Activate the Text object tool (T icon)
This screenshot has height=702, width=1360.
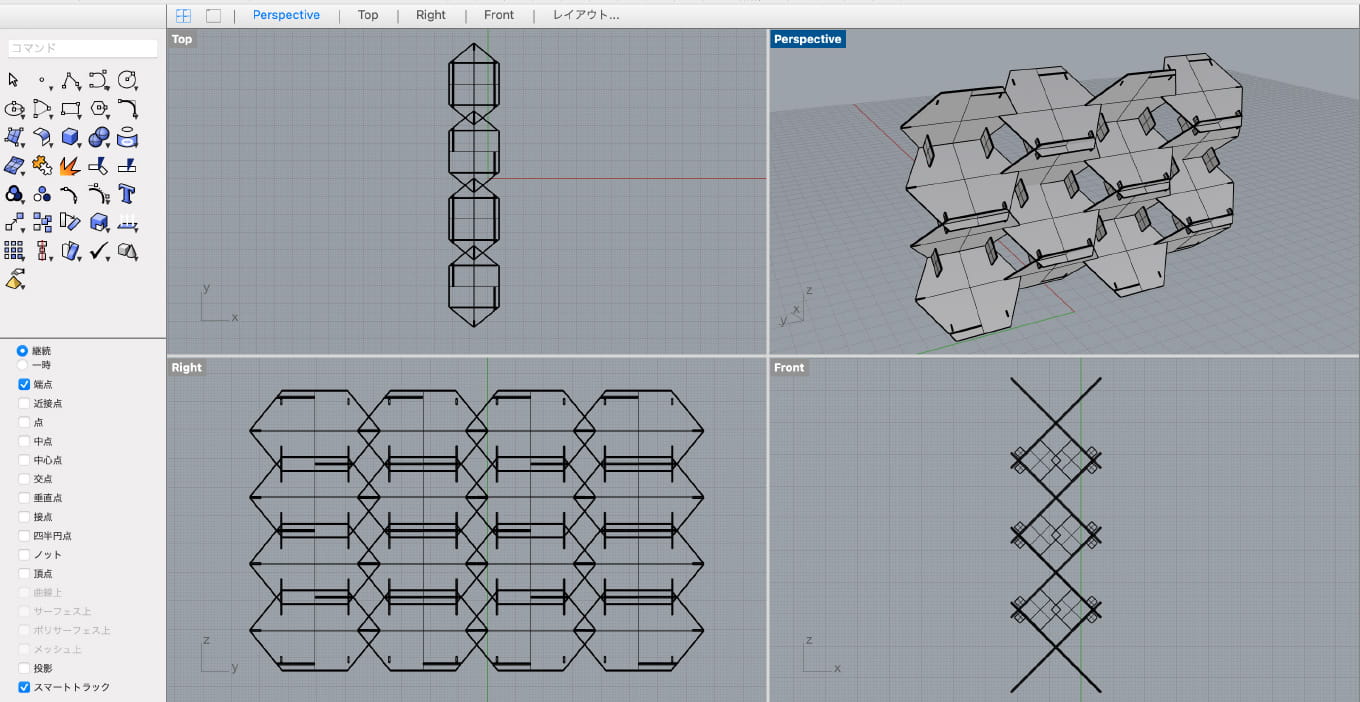click(x=126, y=193)
